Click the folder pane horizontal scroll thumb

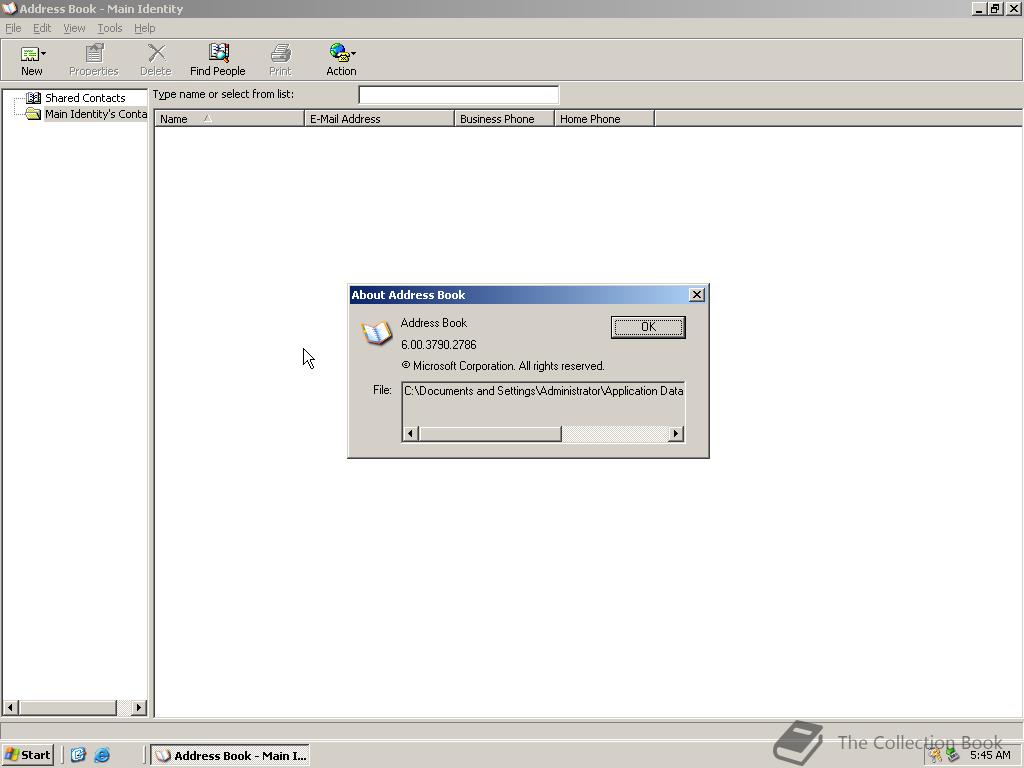[68, 707]
